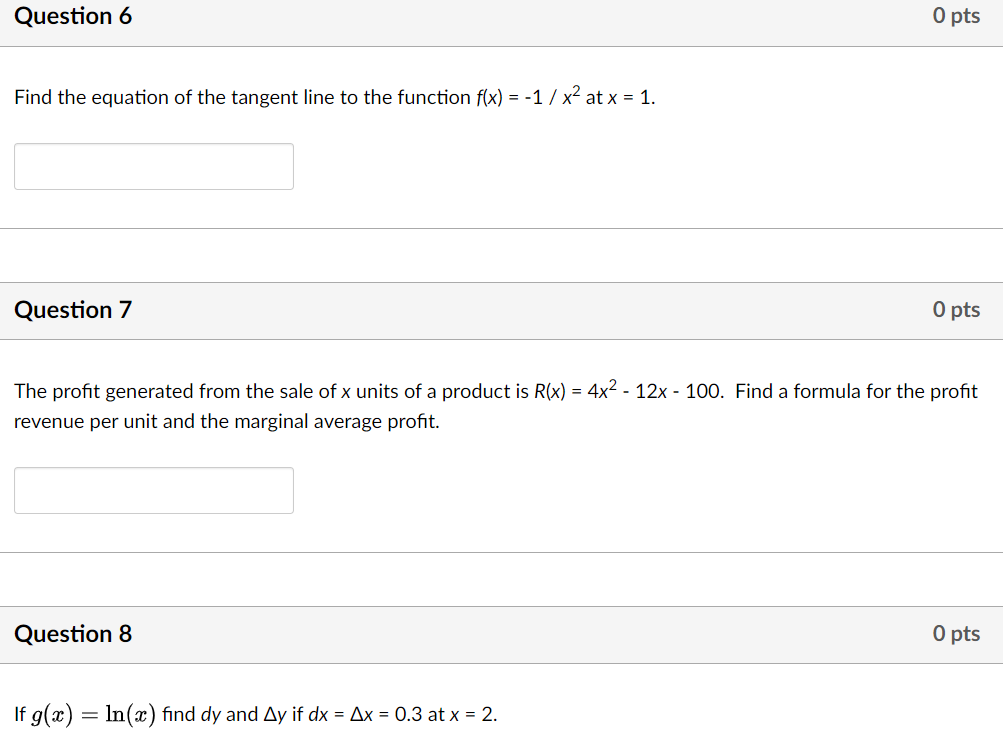The height and width of the screenshot is (751, 1003).
Task: Click the divider area between Question 6 and 7
Action: pos(500,255)
